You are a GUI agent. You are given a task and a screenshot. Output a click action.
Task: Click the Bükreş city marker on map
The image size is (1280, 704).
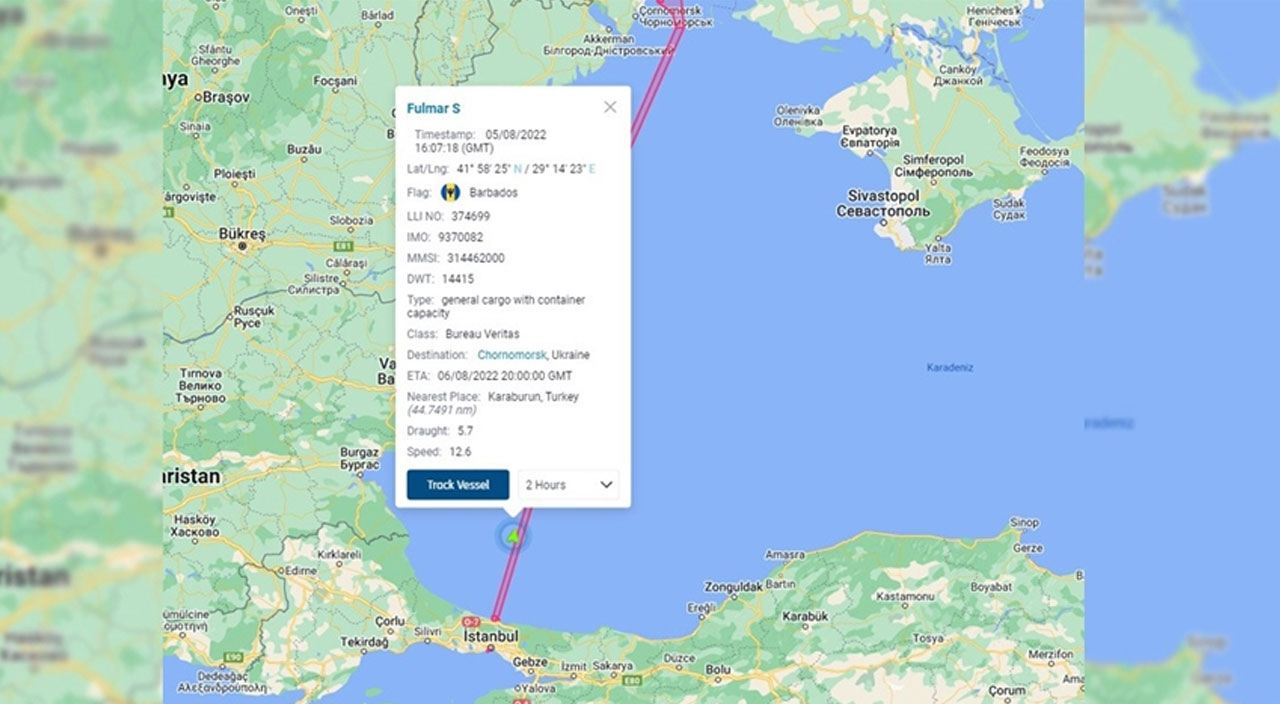point(243,246)
